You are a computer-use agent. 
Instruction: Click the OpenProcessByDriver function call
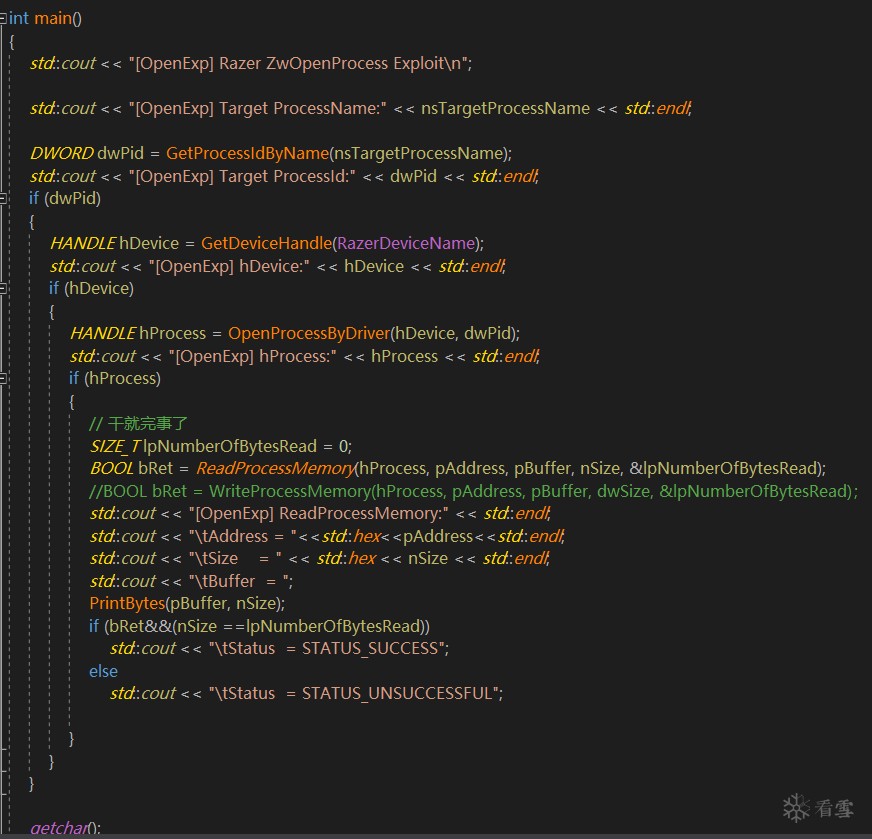(309, 333)
